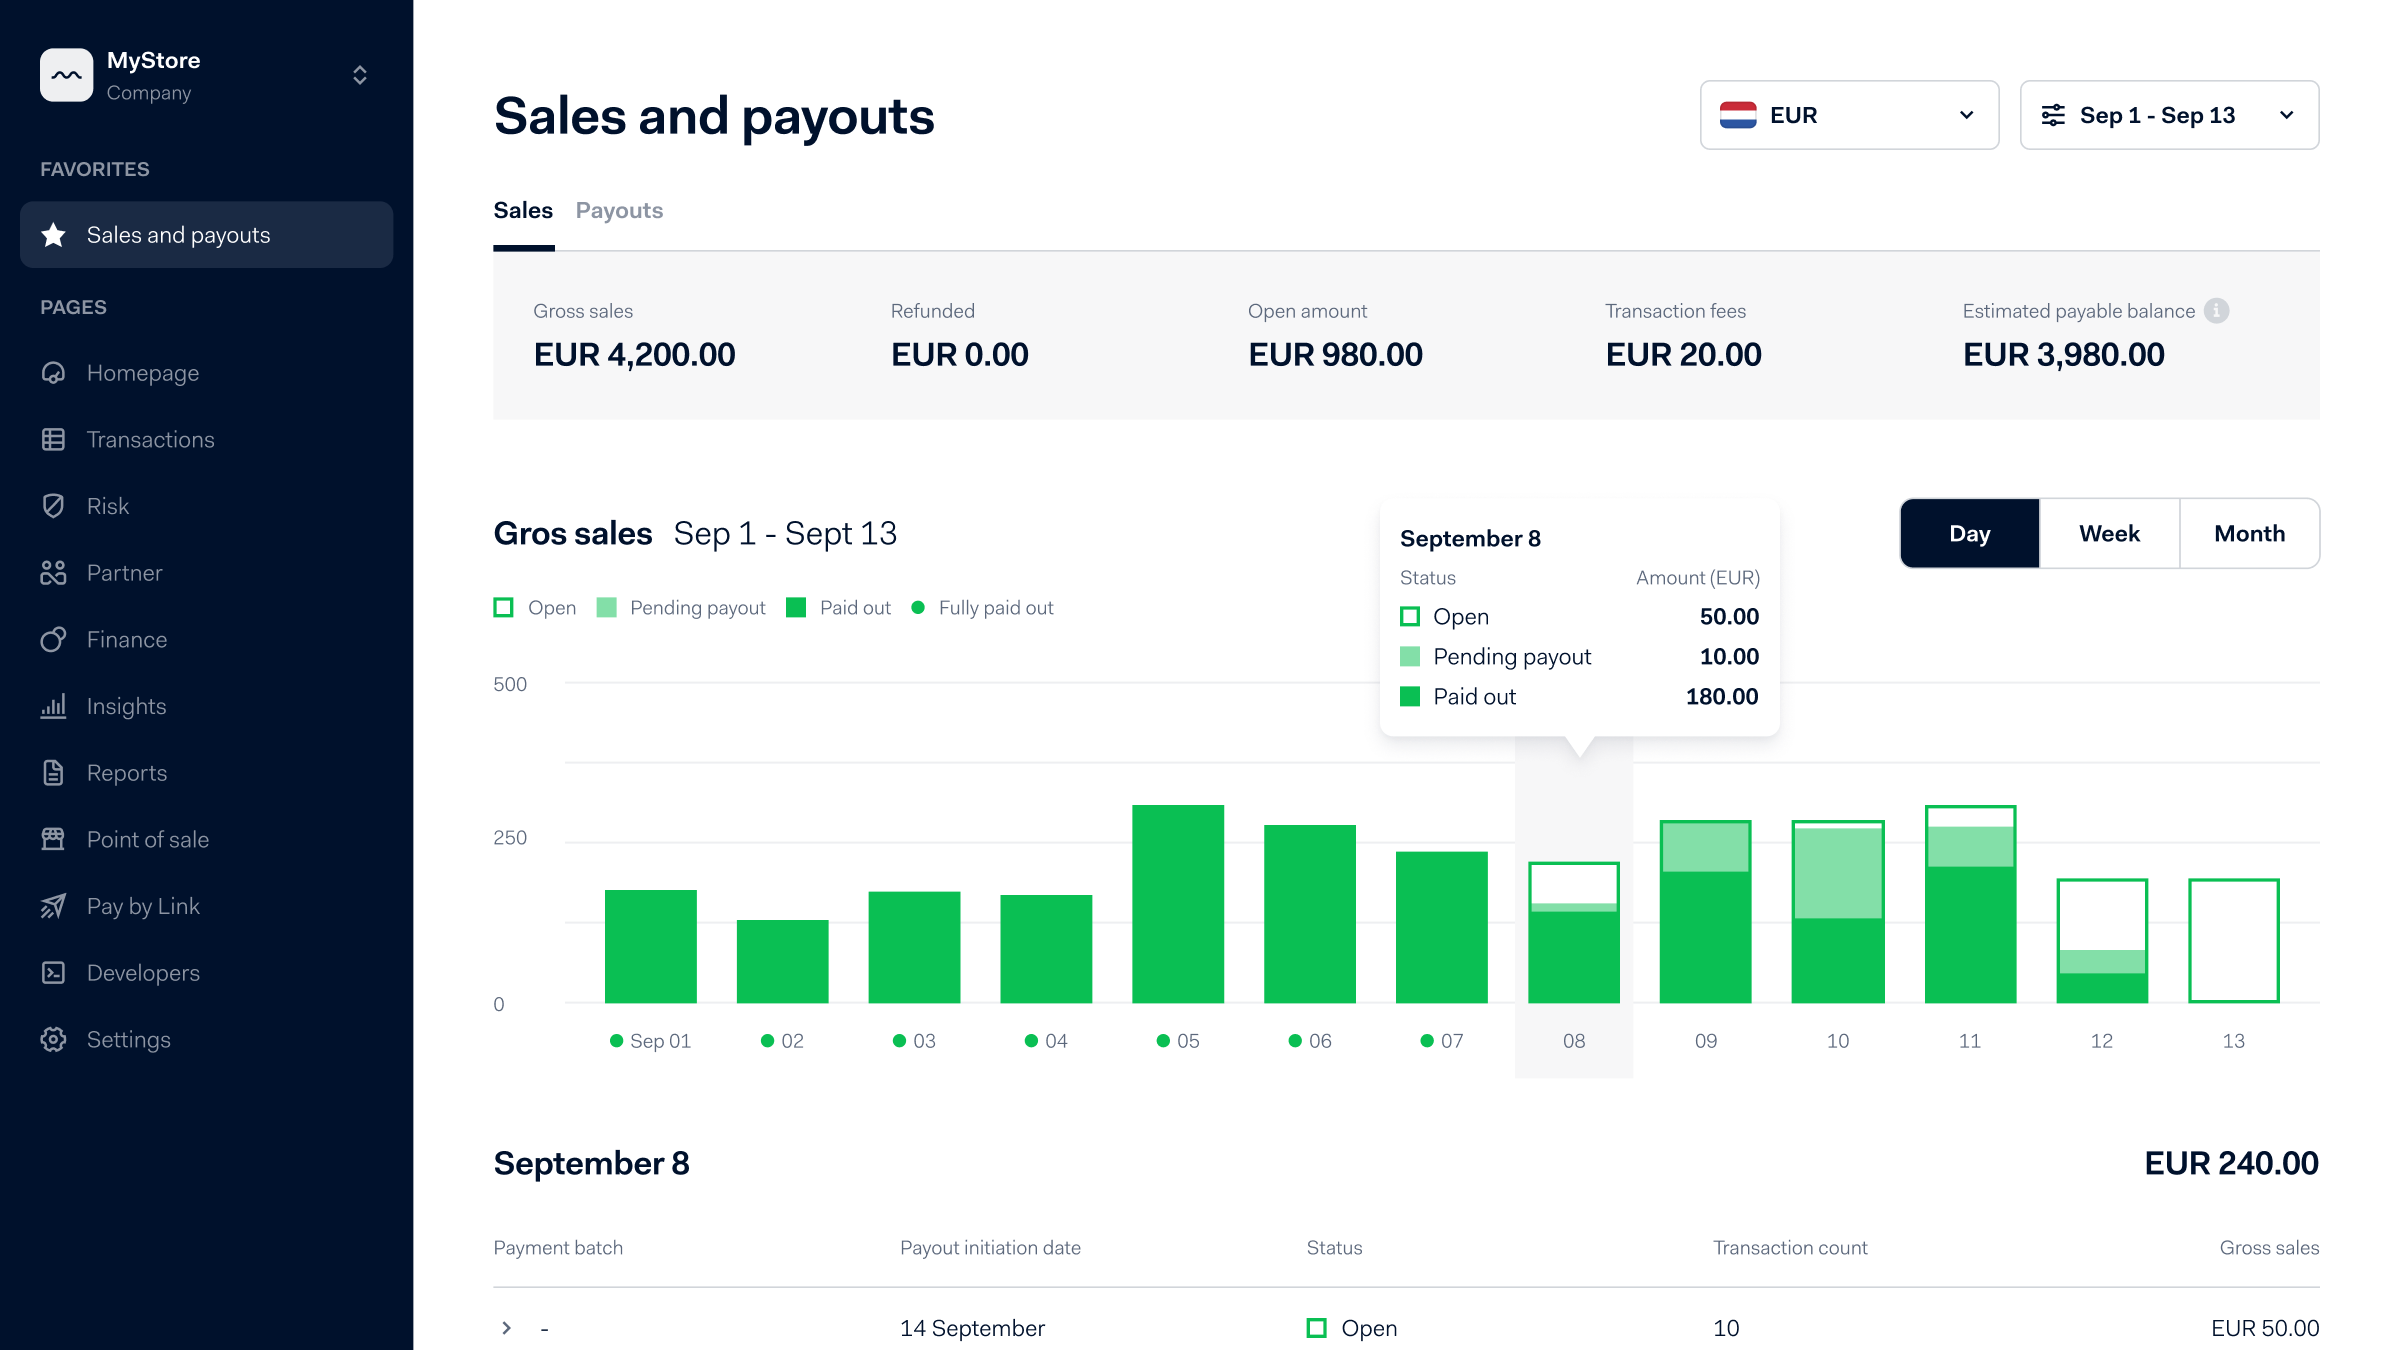Switch to the Payouts tab
This screenshot has height=1350, width=2400.
[619, 211]
